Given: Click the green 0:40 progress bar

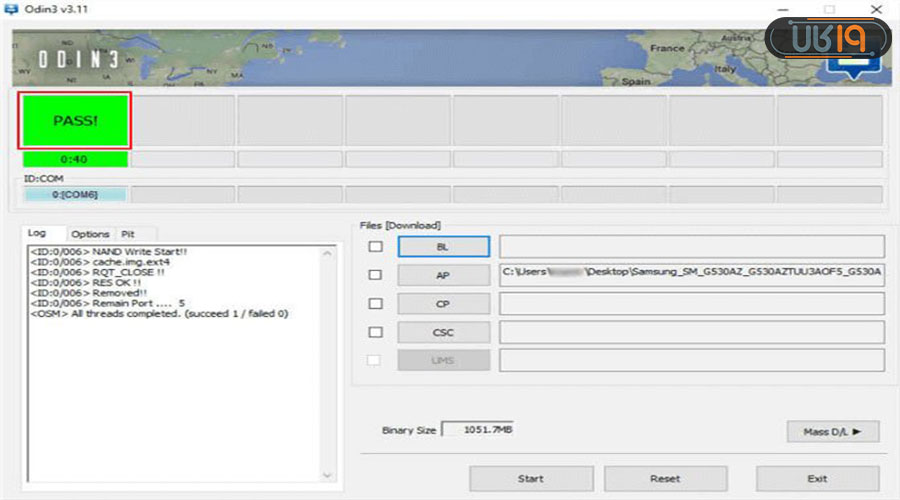Looking at the screenshot, I should coord(75,159).
